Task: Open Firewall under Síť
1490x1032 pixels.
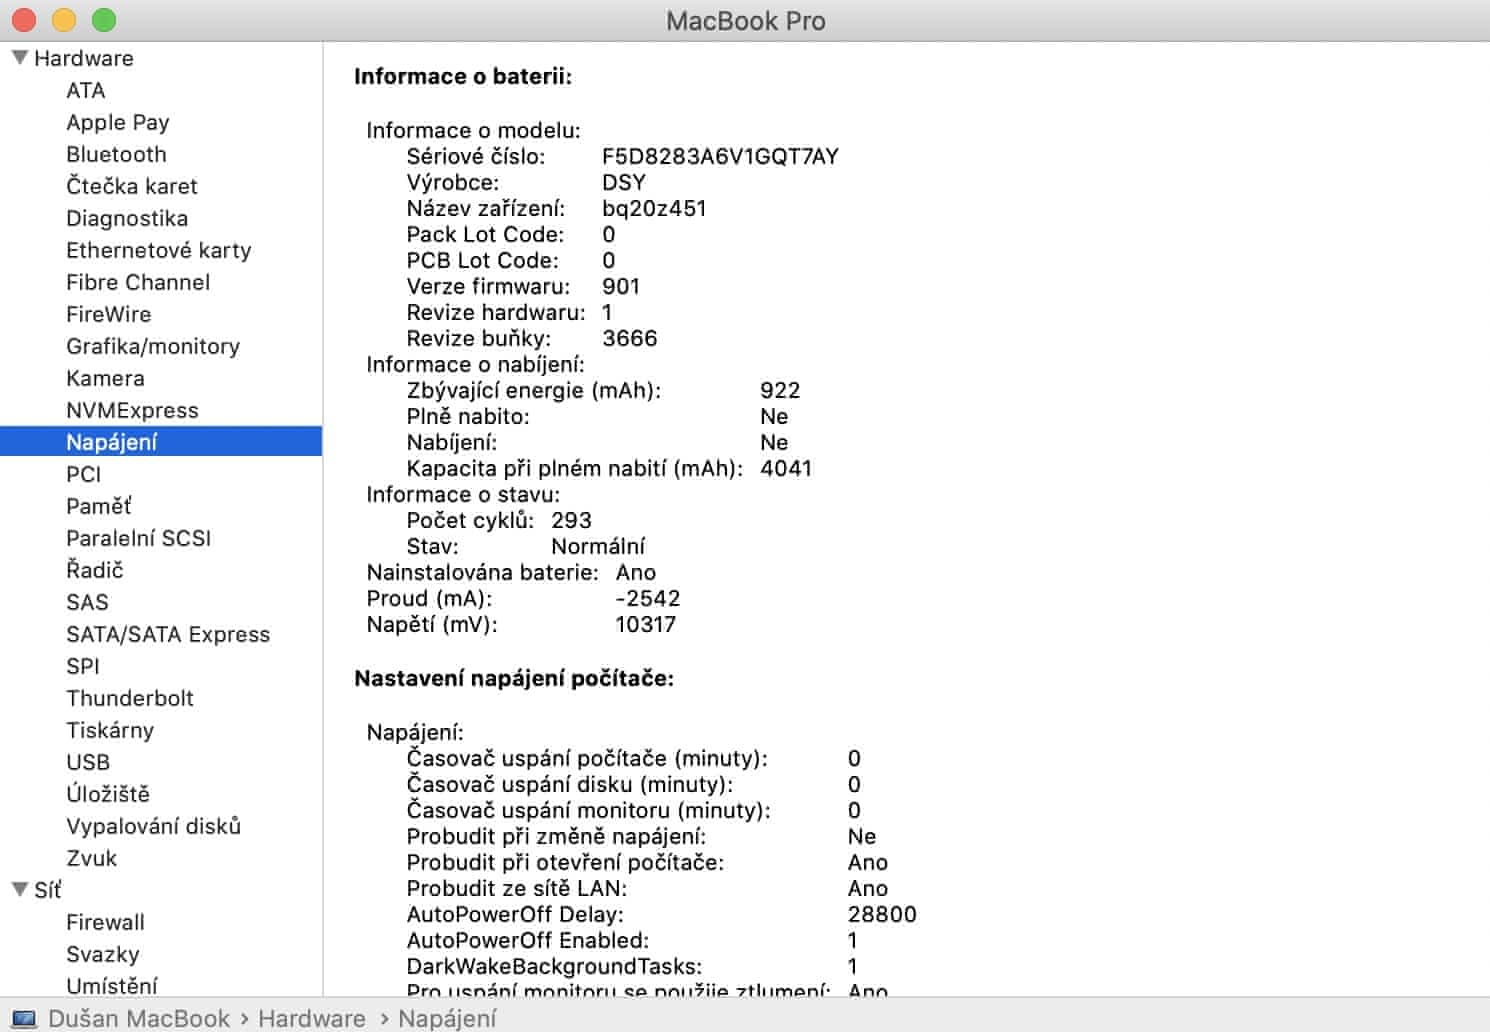Action: 105,922
